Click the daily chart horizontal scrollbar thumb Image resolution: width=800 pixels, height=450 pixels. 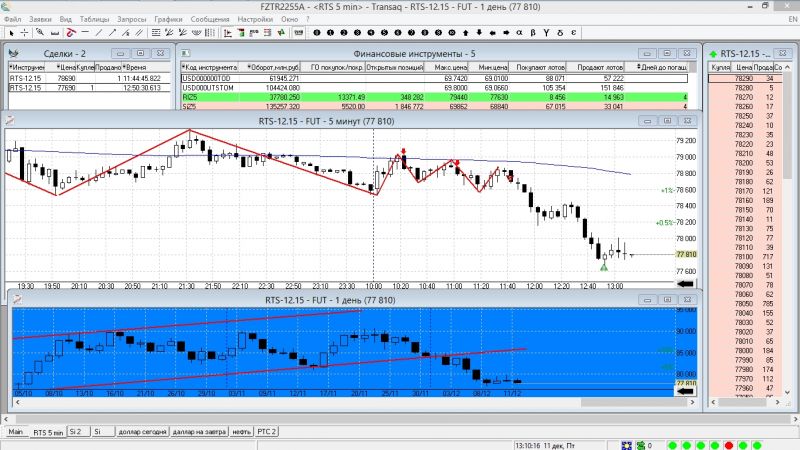[633, 402]
